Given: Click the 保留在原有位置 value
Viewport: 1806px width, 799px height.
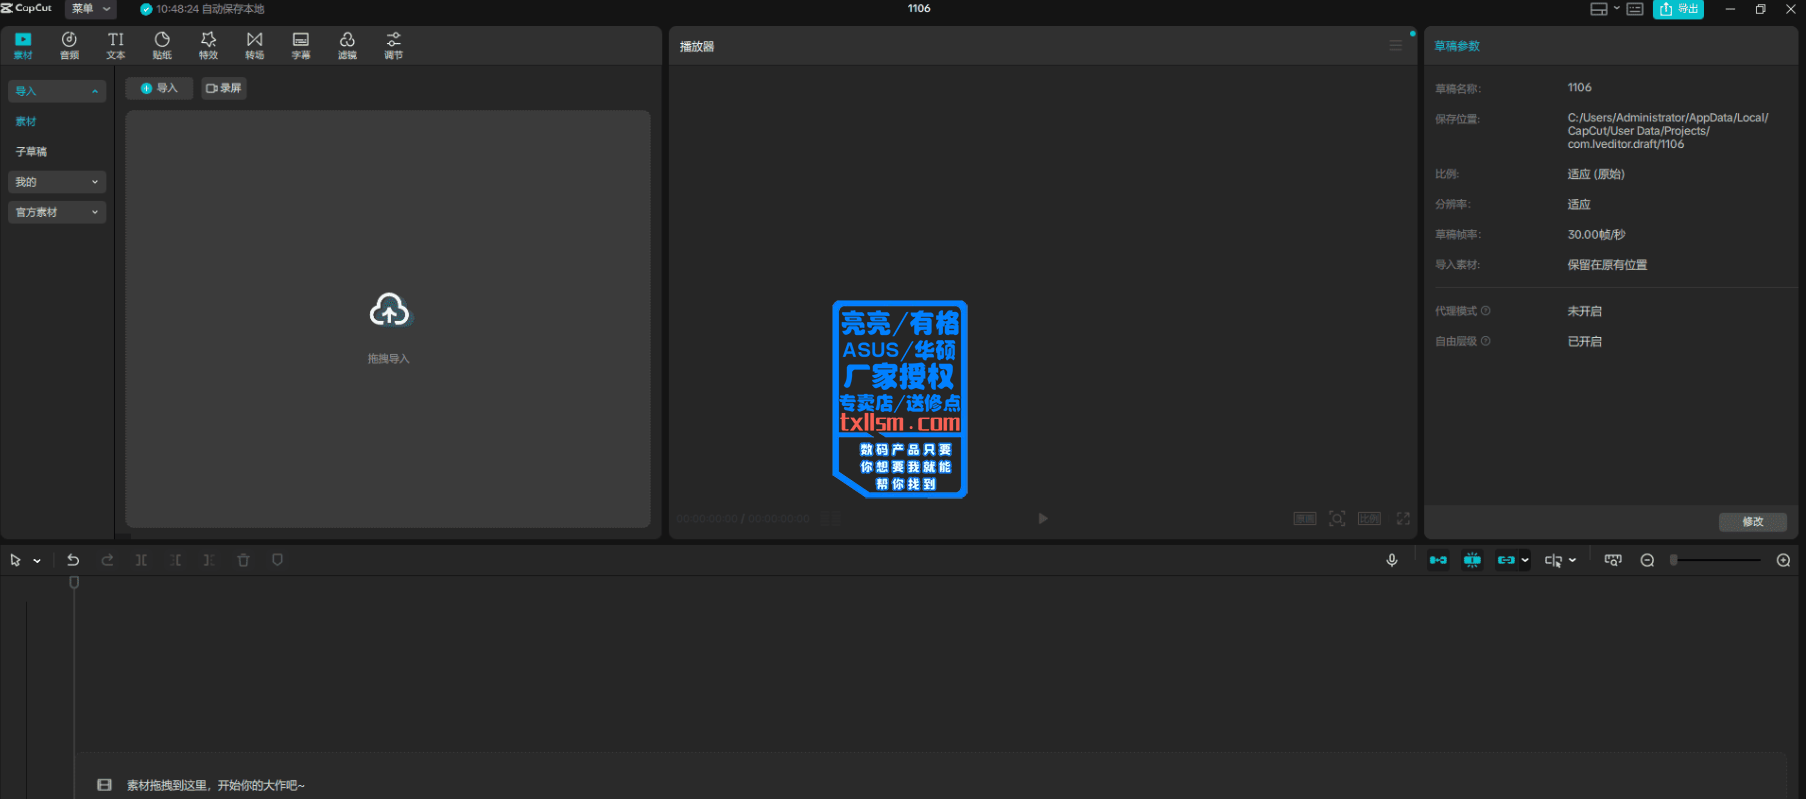Looking at the screenshot, I should (x=1607, y=265).
